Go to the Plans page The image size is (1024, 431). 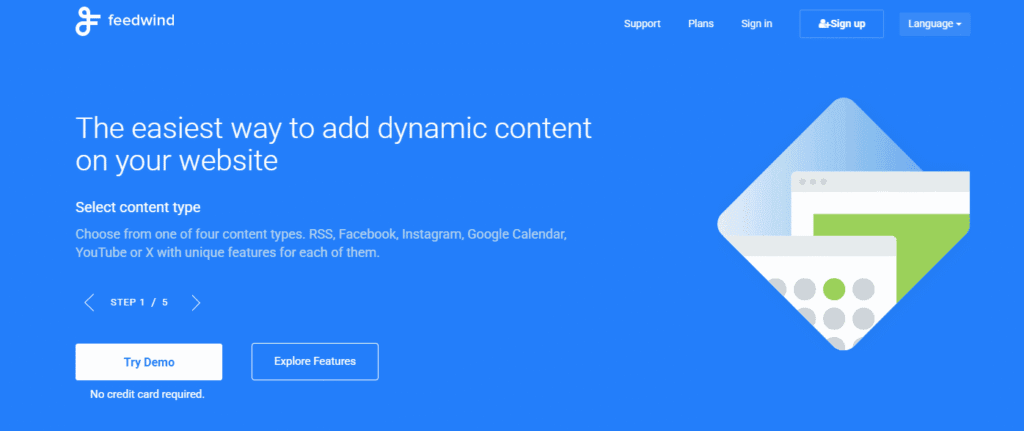[x=701, y=24]
